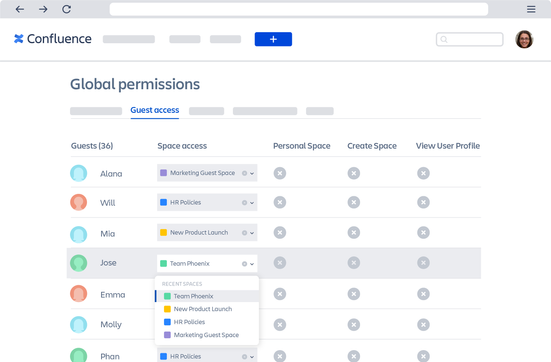Screen dimensions: 551x362
Task: Open the browser hamburger menu
Action: pos(531,9)
